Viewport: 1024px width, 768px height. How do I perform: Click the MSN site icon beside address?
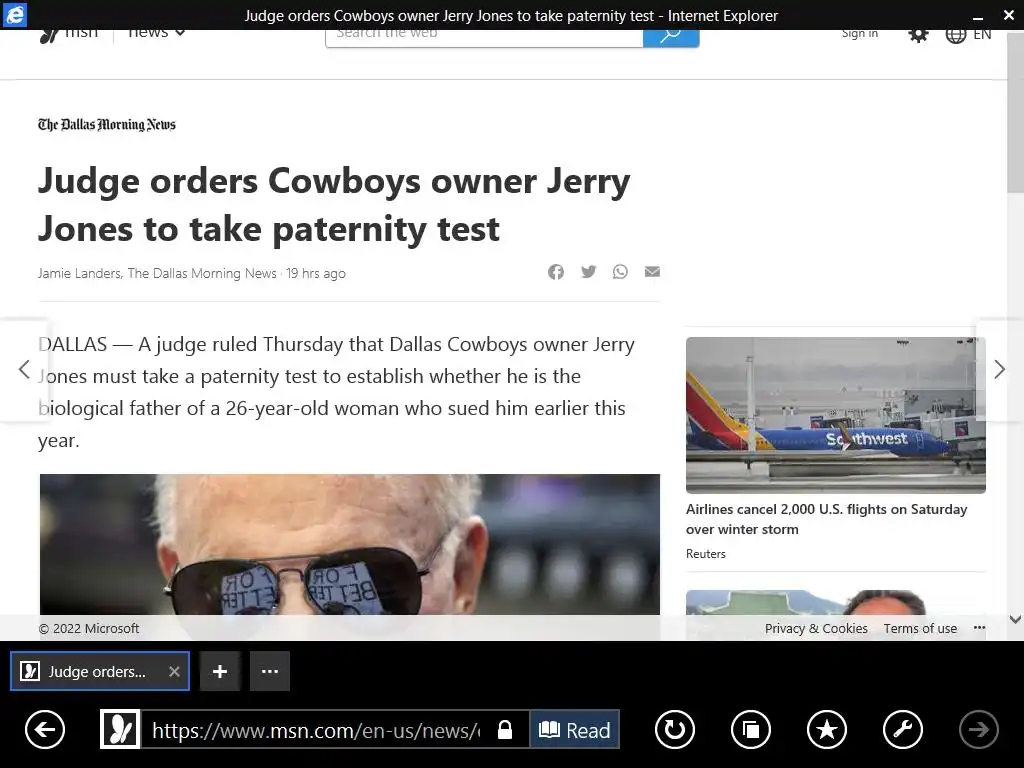click(x=120, y=729)
